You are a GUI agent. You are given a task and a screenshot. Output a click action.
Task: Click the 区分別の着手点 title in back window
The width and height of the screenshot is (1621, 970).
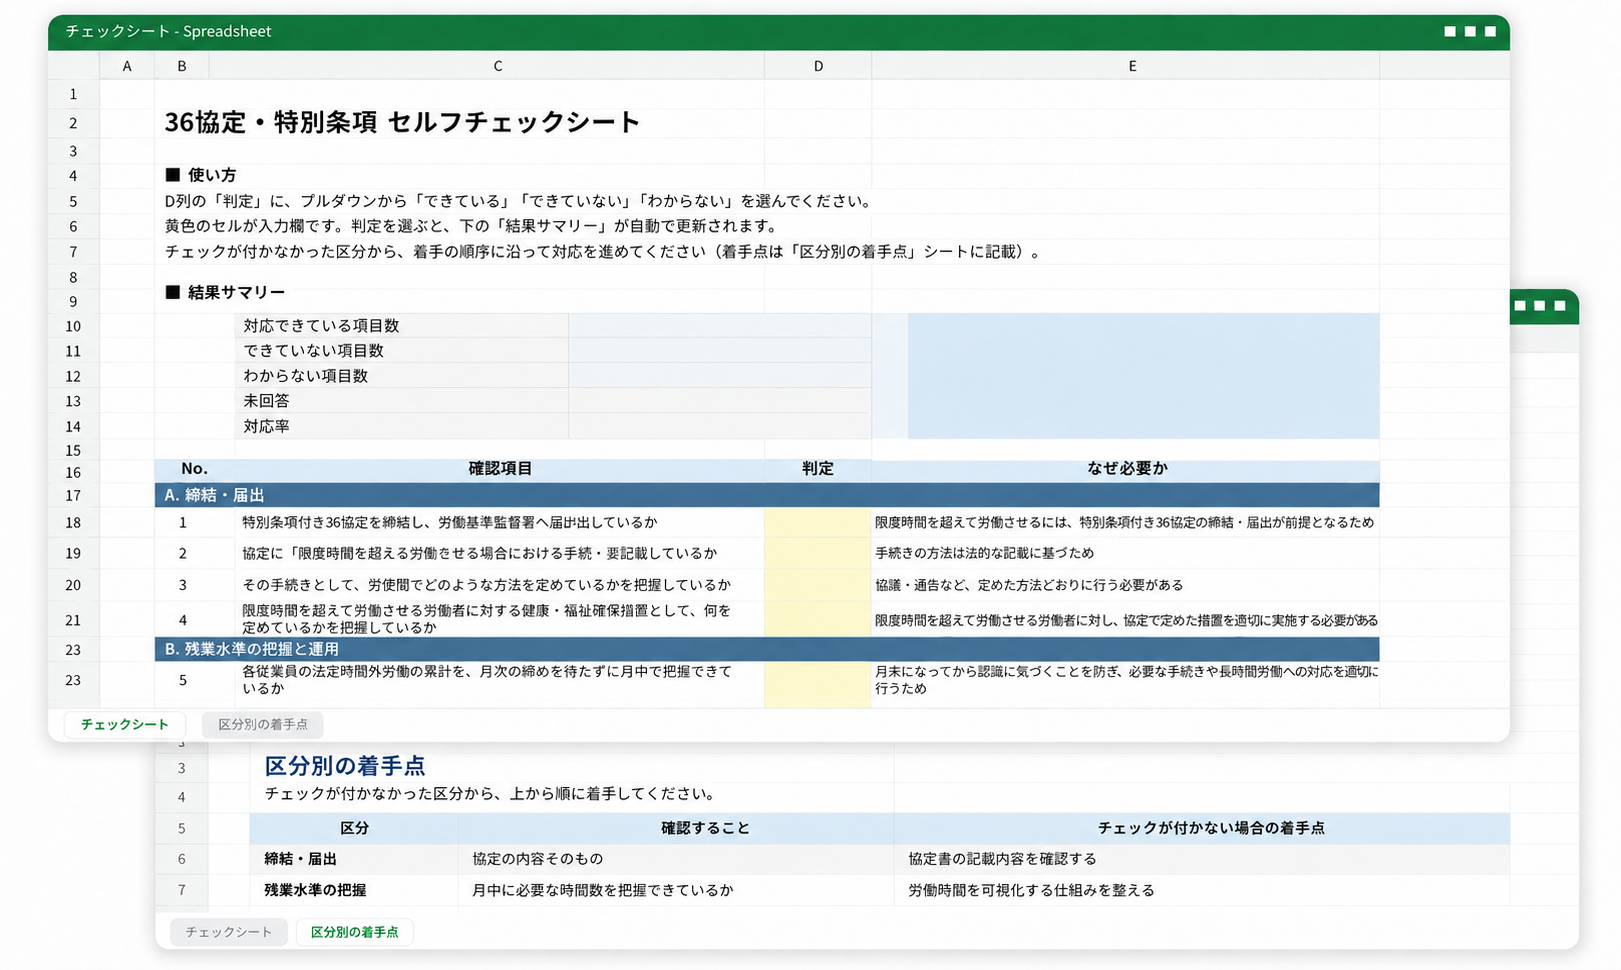(x=345, y=766)
